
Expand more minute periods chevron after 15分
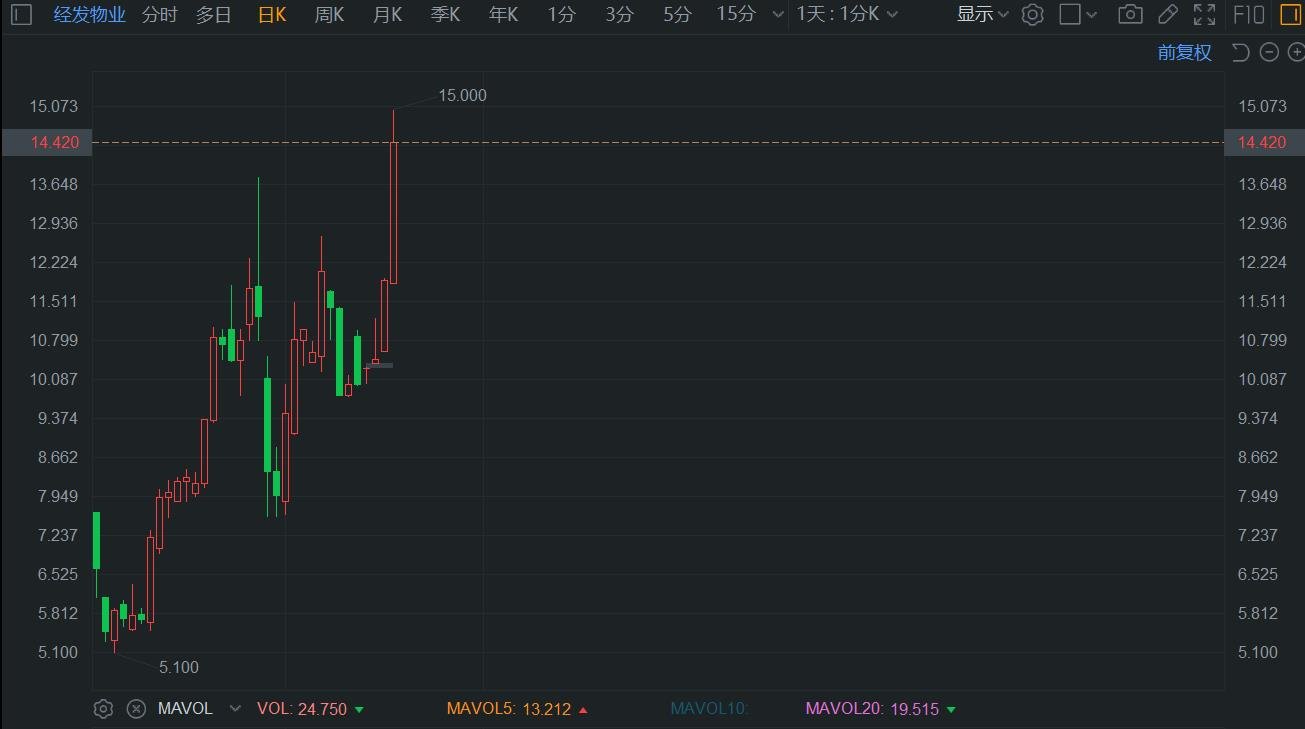[779, 15]
